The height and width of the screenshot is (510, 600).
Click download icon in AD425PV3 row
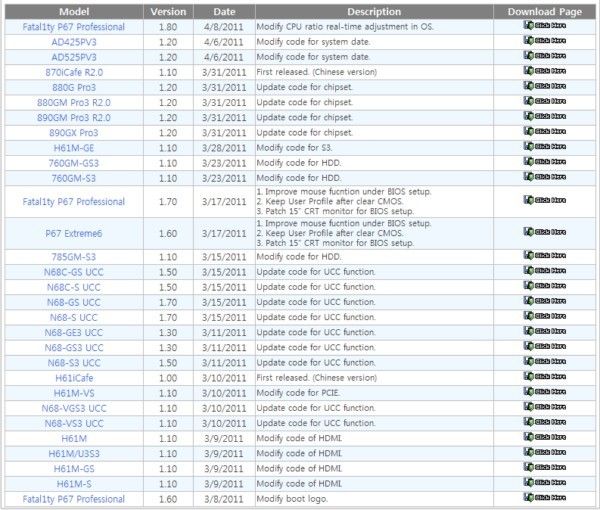[x=545, y=41]
